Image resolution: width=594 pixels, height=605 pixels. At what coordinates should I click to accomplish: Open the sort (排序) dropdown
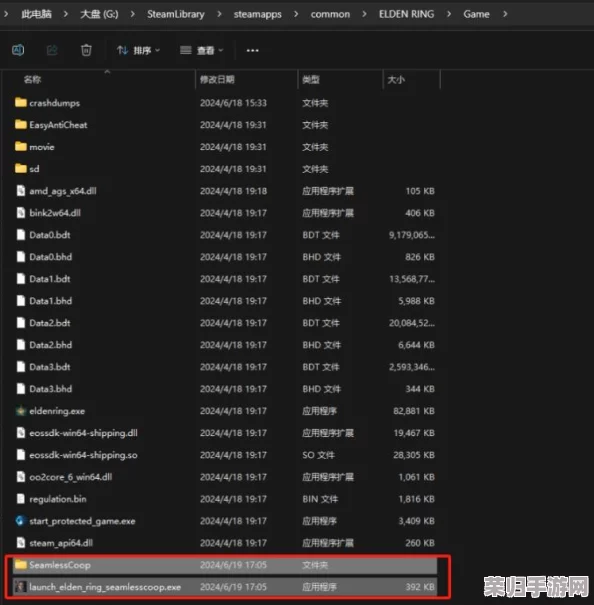pyautogui.click(x=139, y=50)
